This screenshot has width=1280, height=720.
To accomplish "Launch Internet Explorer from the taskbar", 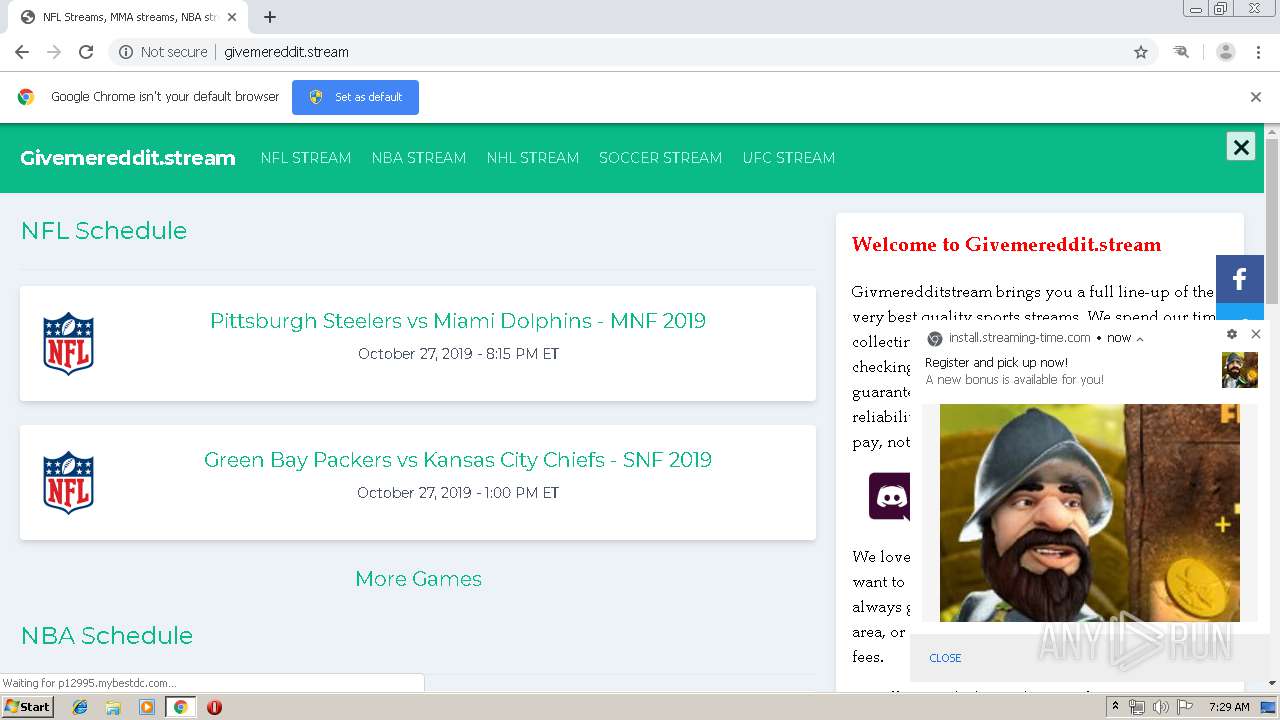I will [x=80, y=707].
